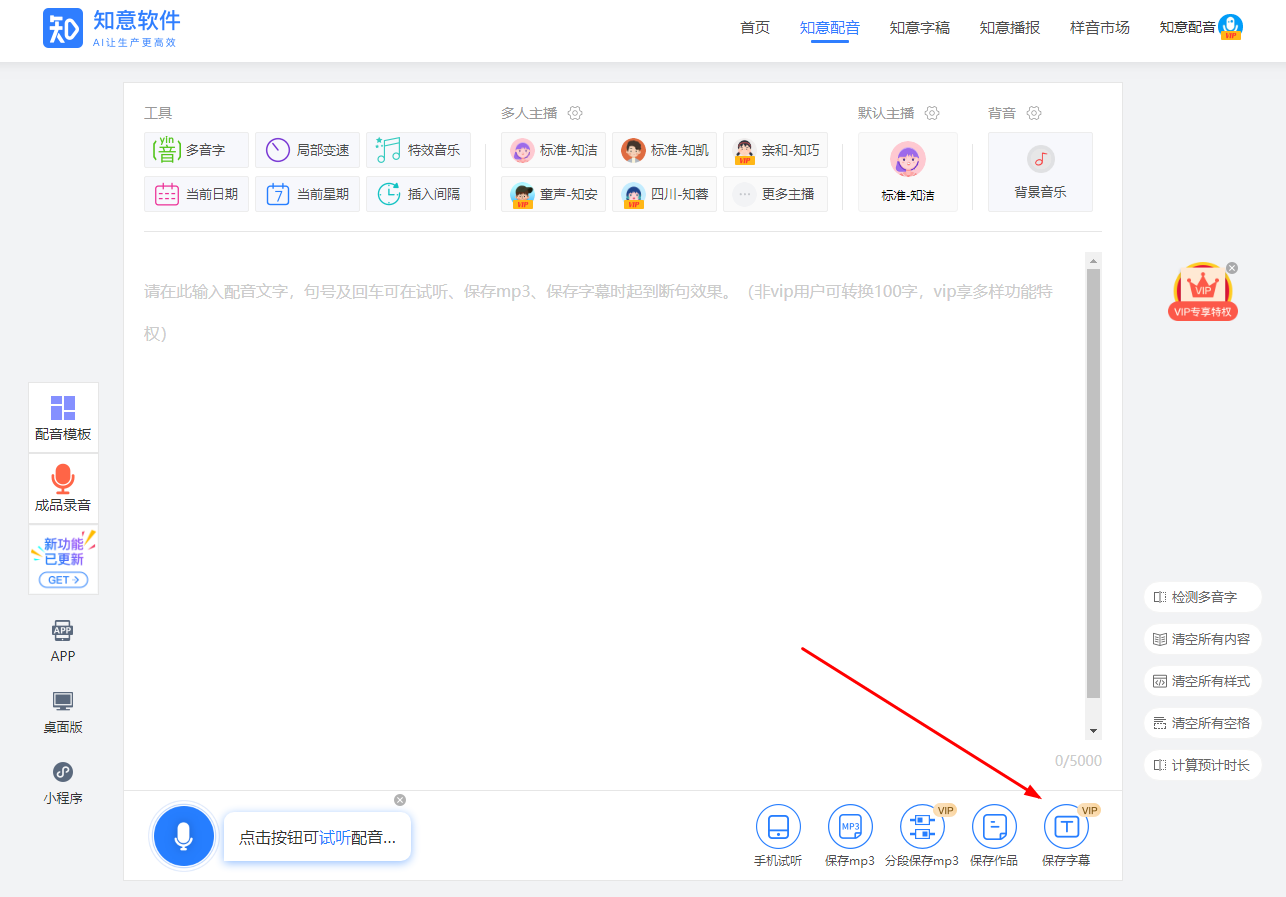Select the 局部变速 speed tool

pos(307,150)
